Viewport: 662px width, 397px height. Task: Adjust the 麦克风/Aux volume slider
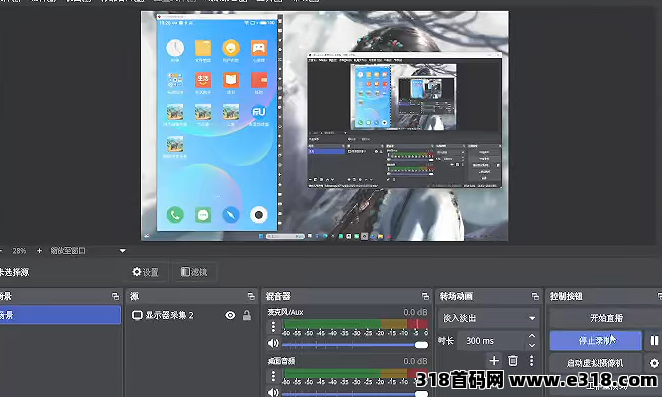(355, 345)
